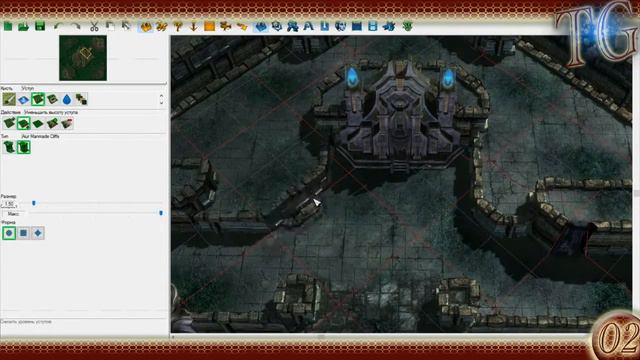Pick the highlighted manmade cliffs type
The image size is (640, 360).
click(23, 147)
